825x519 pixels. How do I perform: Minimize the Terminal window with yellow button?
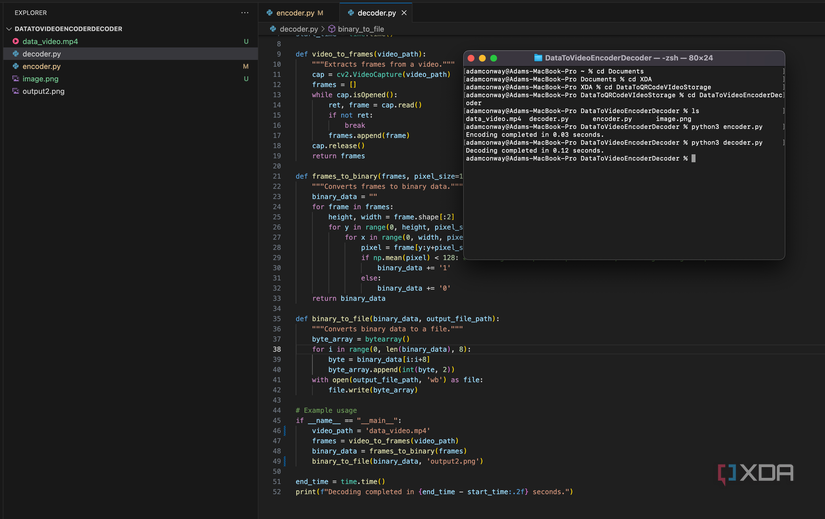click(x=482, y=58)
